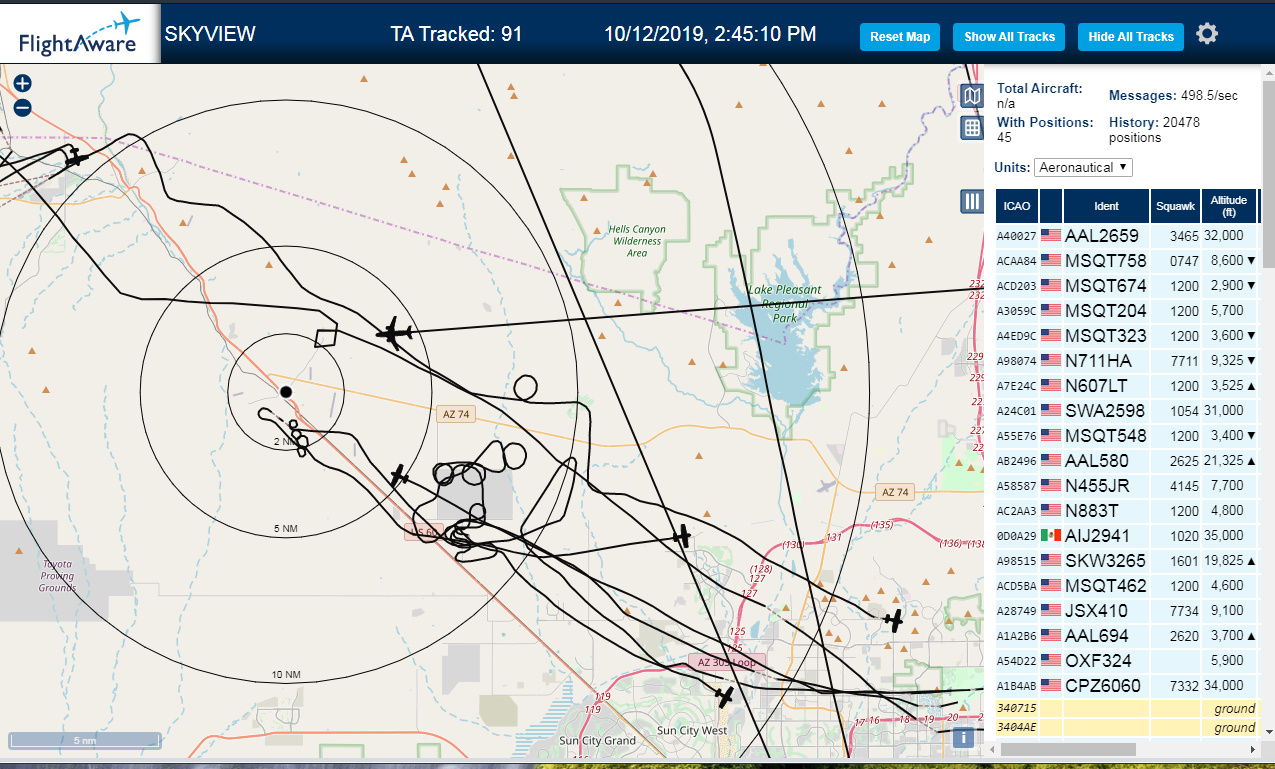
Task: Select the MSQT674 aircraft row
Action: (x=1126, y=286)
